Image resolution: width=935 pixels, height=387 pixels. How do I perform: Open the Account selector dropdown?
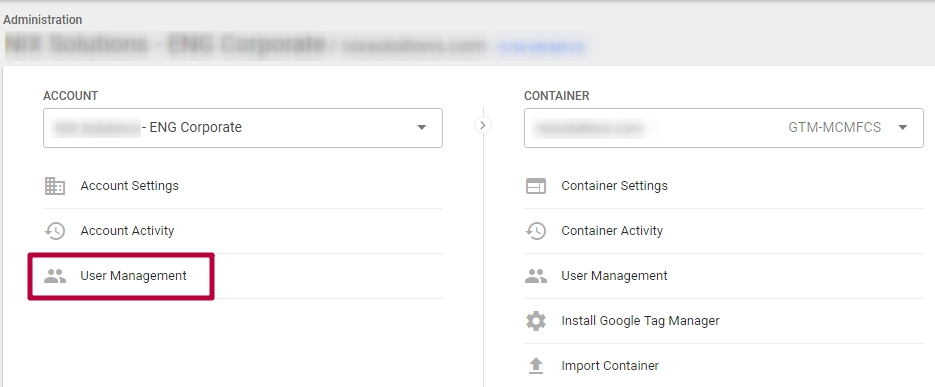tap(243, 128)
